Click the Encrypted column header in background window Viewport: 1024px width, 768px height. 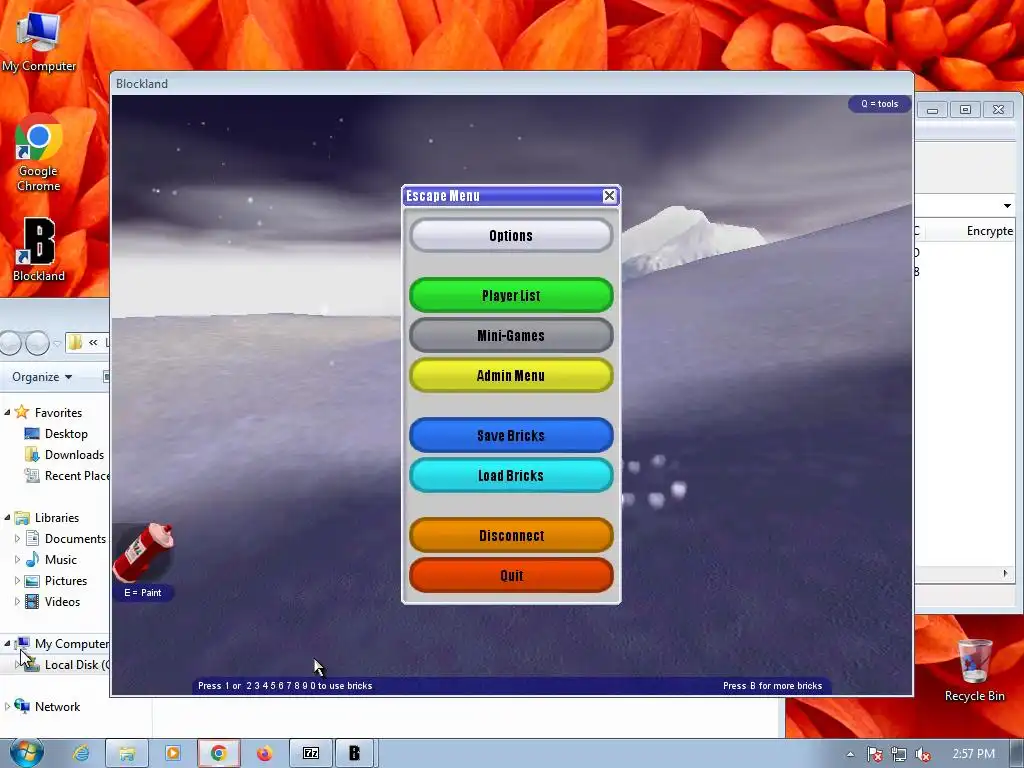point(989,231)
